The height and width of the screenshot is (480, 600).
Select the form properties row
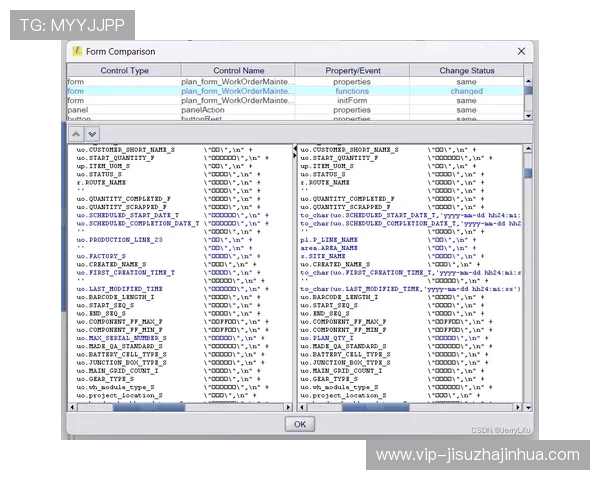(298, 82)
